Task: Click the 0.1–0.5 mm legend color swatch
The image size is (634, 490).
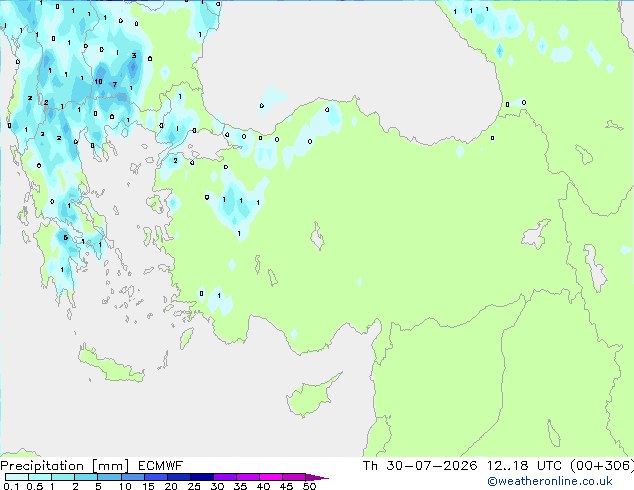Action: point(17,477)
